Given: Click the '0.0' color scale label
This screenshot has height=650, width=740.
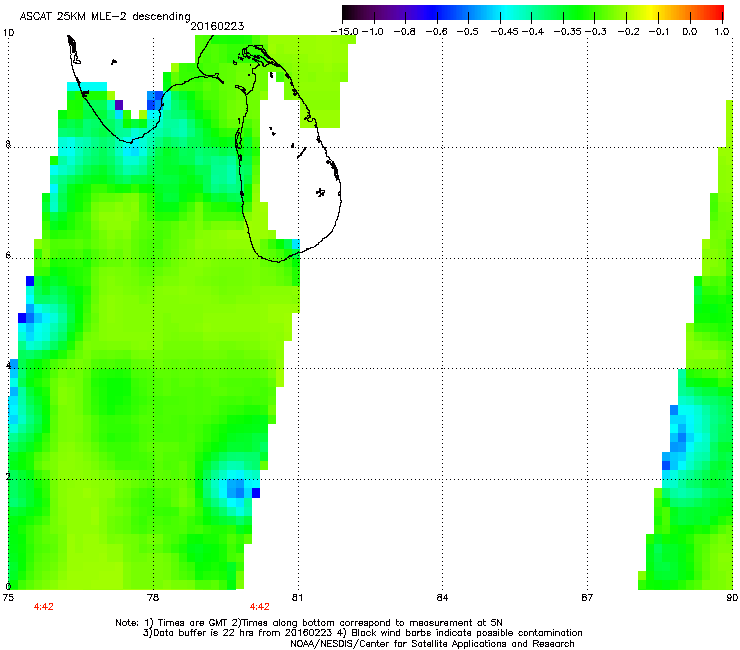Looking at the screenshot, I should coord(690,32).
